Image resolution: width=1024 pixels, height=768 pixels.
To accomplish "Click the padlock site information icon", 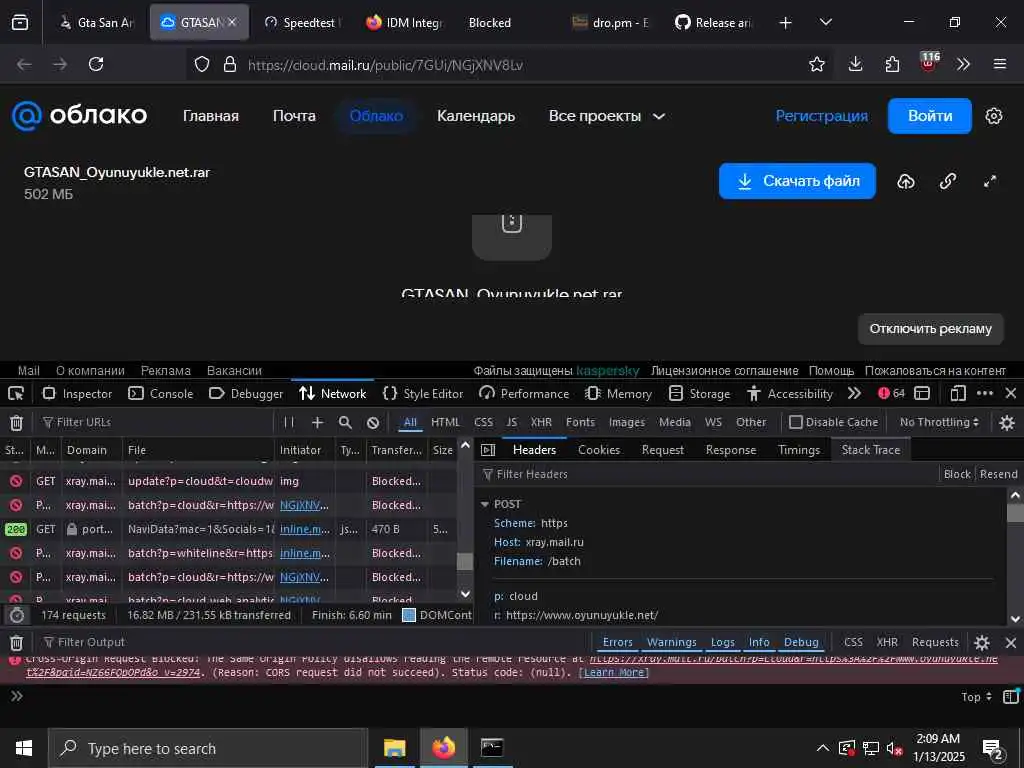I will tap(229, 65).
